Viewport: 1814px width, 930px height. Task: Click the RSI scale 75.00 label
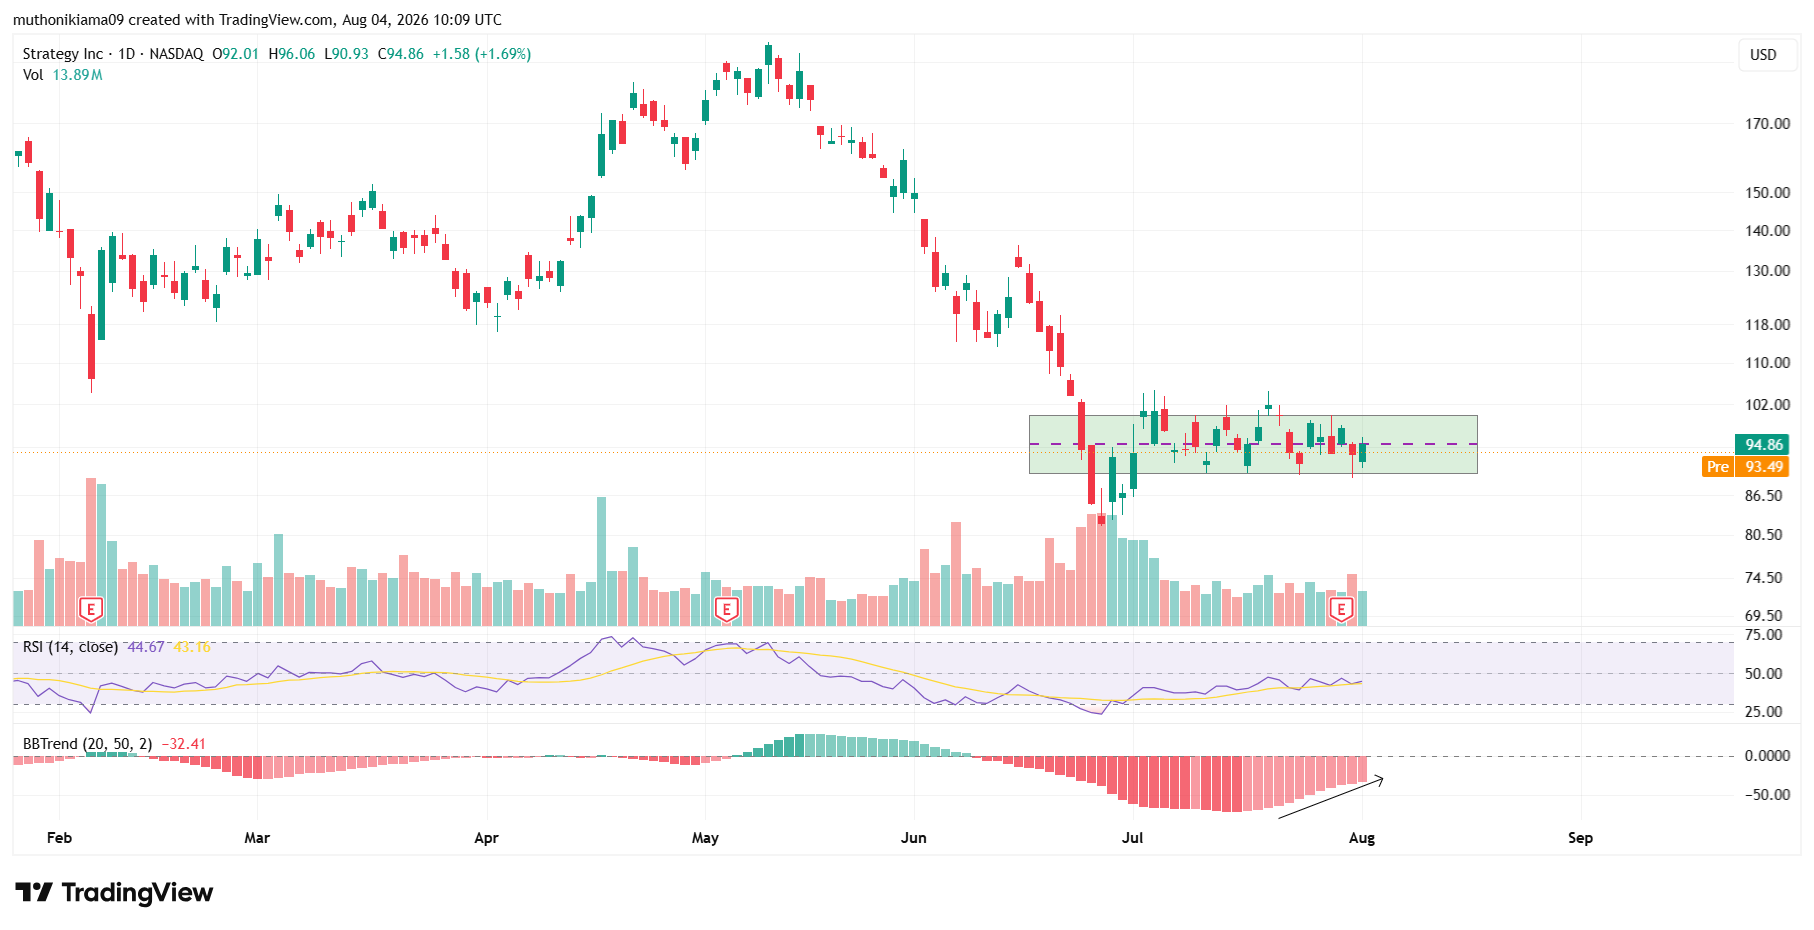click(1763, 635)
